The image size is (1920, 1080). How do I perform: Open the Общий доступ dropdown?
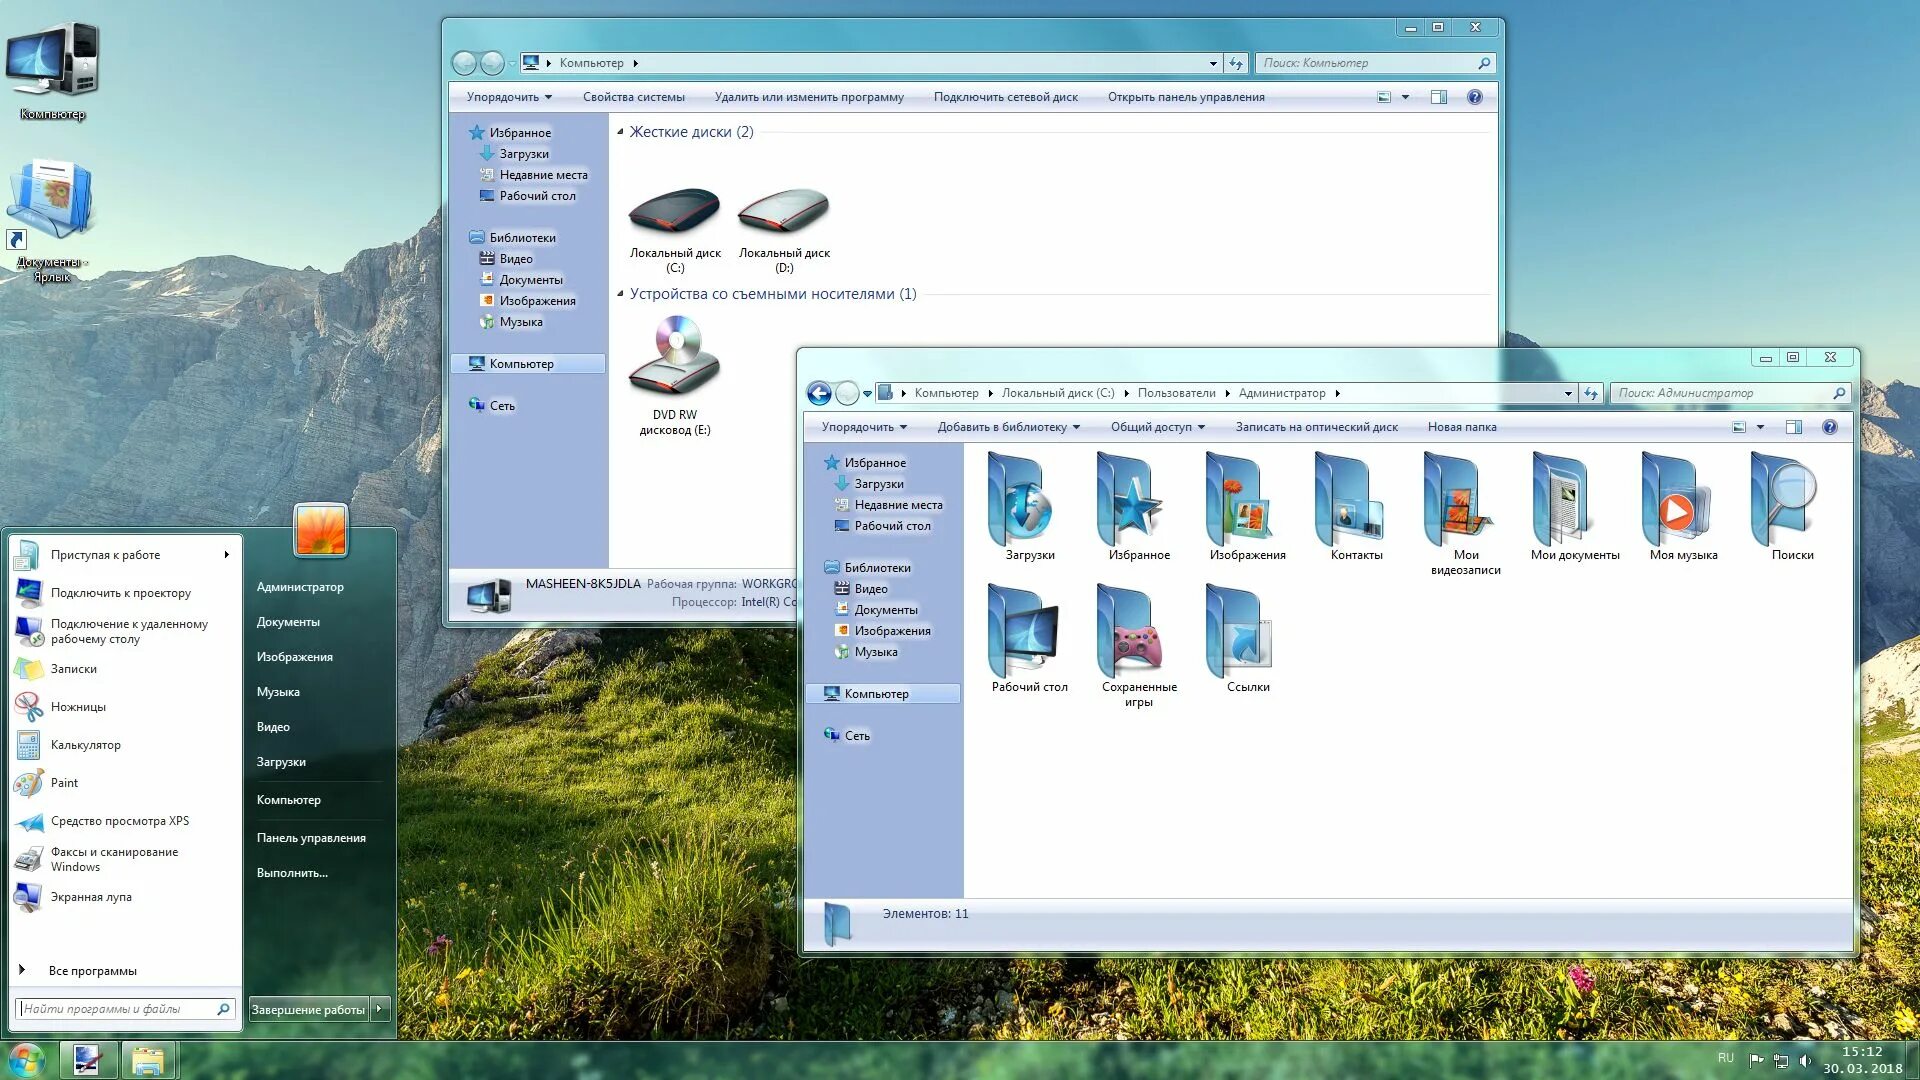point(1157,427)
